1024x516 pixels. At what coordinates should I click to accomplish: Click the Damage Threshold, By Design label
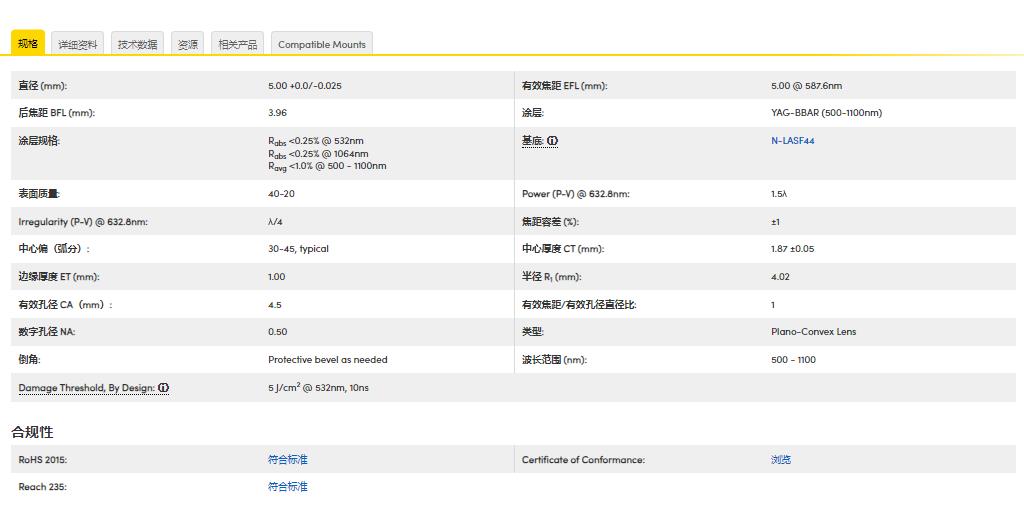(x=86, y=388)
